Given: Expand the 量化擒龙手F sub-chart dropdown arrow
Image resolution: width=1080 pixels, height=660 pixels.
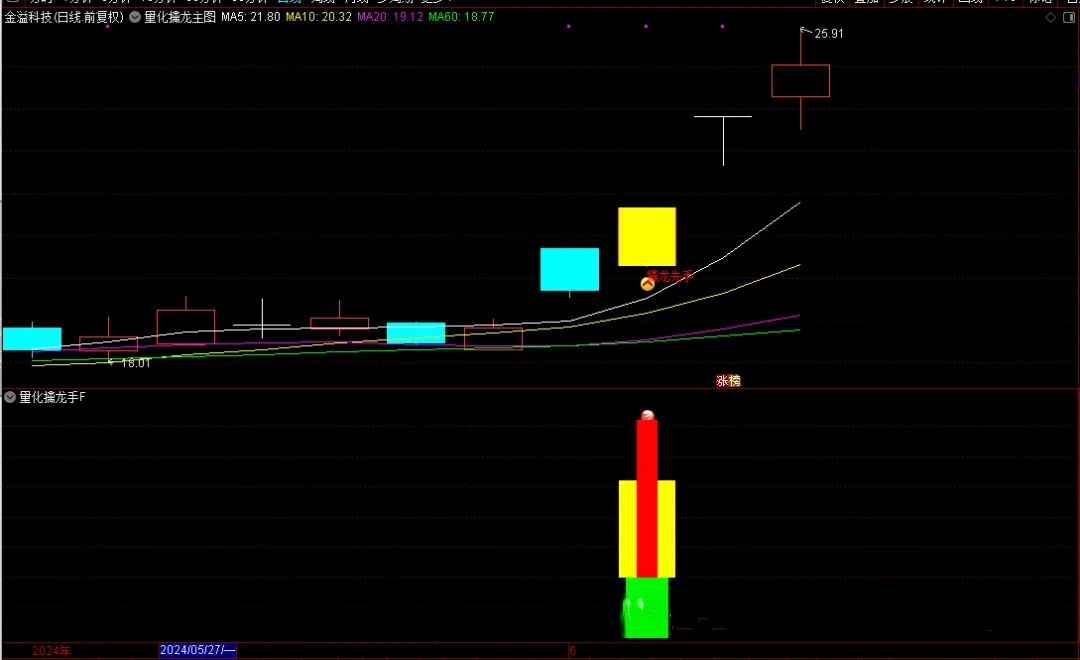Looking at the screenshot, I should click(x=10, y=397).
